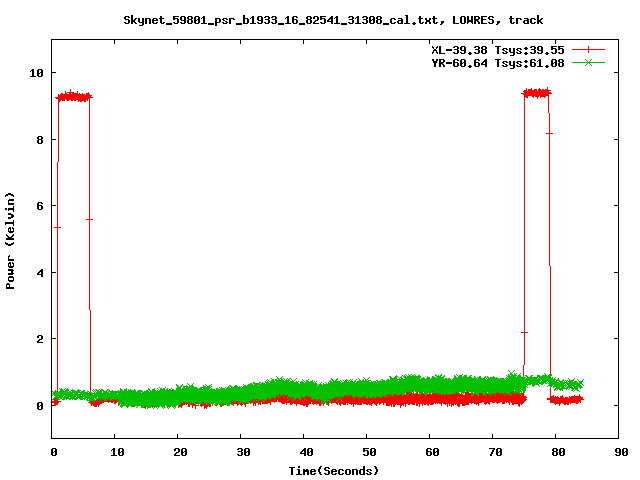Screen dimensions: 640x480
Task: Click x-axis tick label 0
Action: tap(53, 452)
